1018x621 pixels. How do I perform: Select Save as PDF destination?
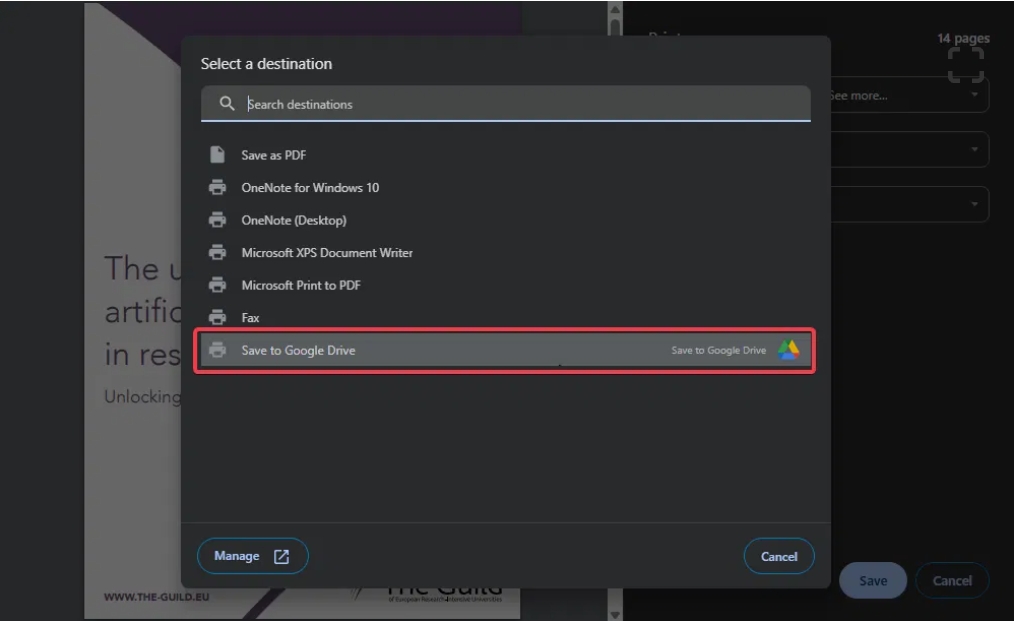274,155
